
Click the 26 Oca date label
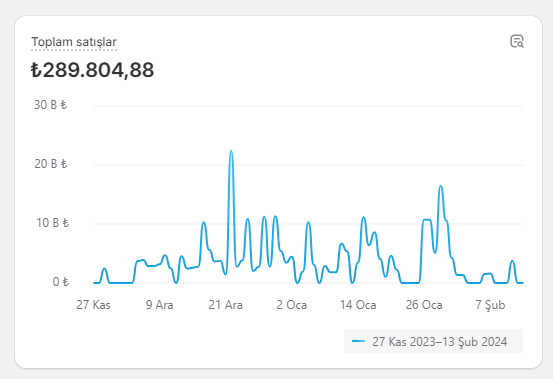pyautogui.click(x=424, y=305)
